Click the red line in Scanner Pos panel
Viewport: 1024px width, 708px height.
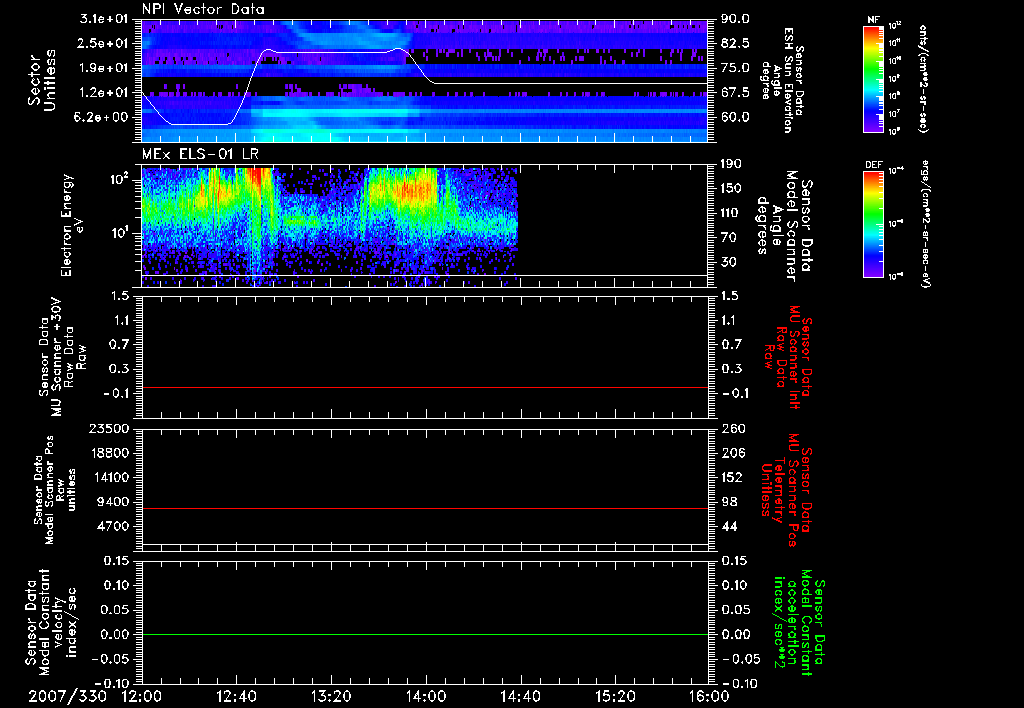(x=424, y=508)
